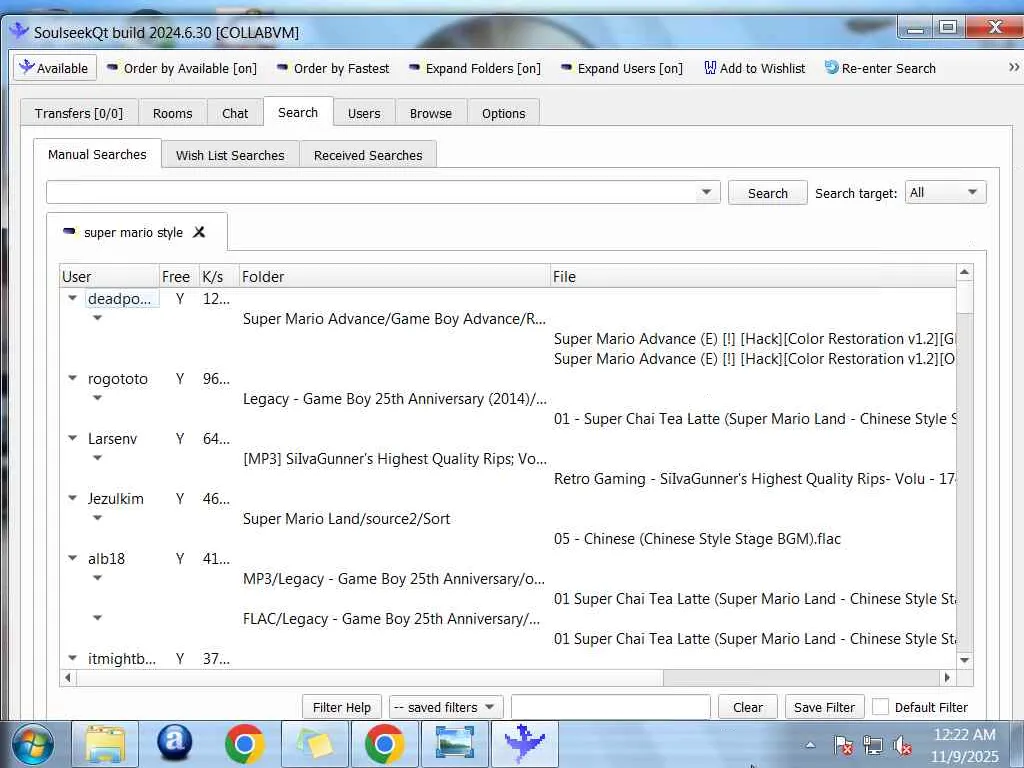The width and height of the screenshot is (1024, 768).
Task: Toggle Order by Available [on]
Action: click(x=182, y=68)
